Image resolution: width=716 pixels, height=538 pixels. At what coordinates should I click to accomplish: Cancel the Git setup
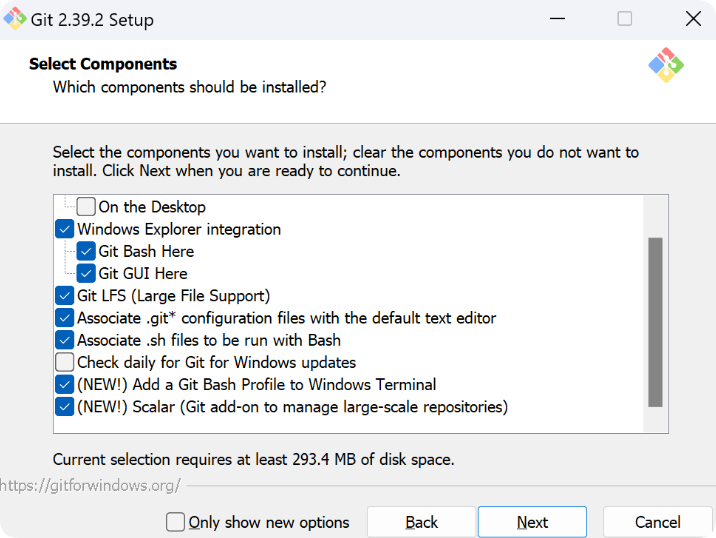[x=658, y=522]
